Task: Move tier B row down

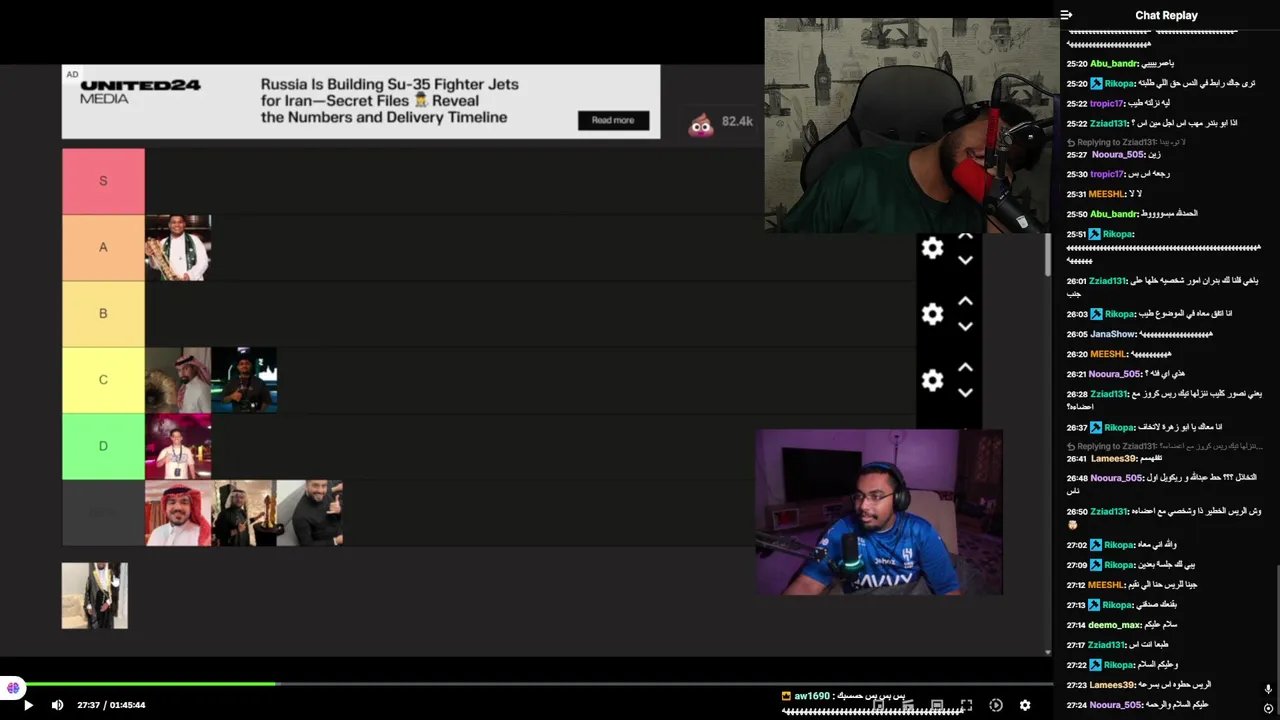Action: (x=965, y=326)
